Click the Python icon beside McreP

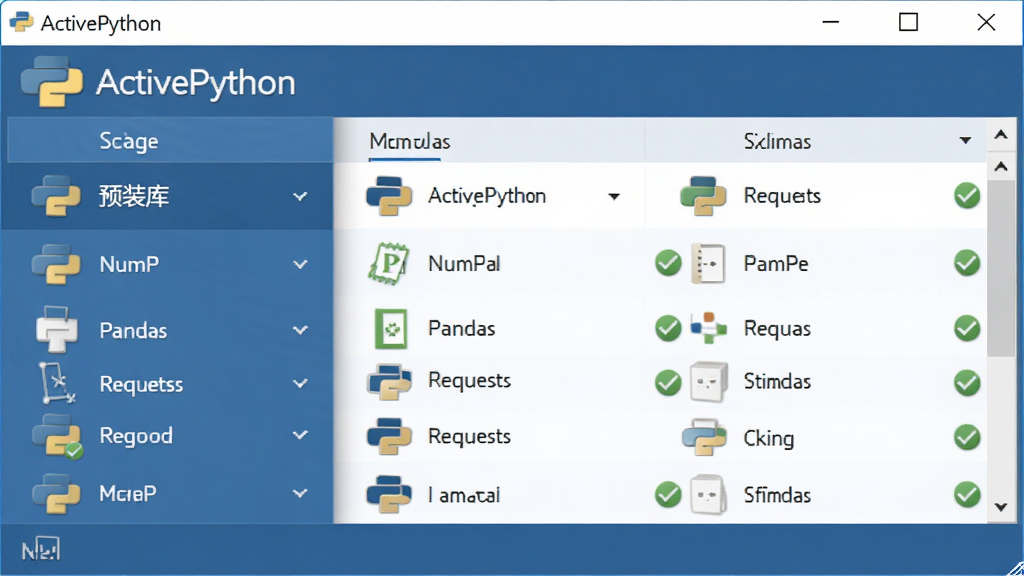56,493
